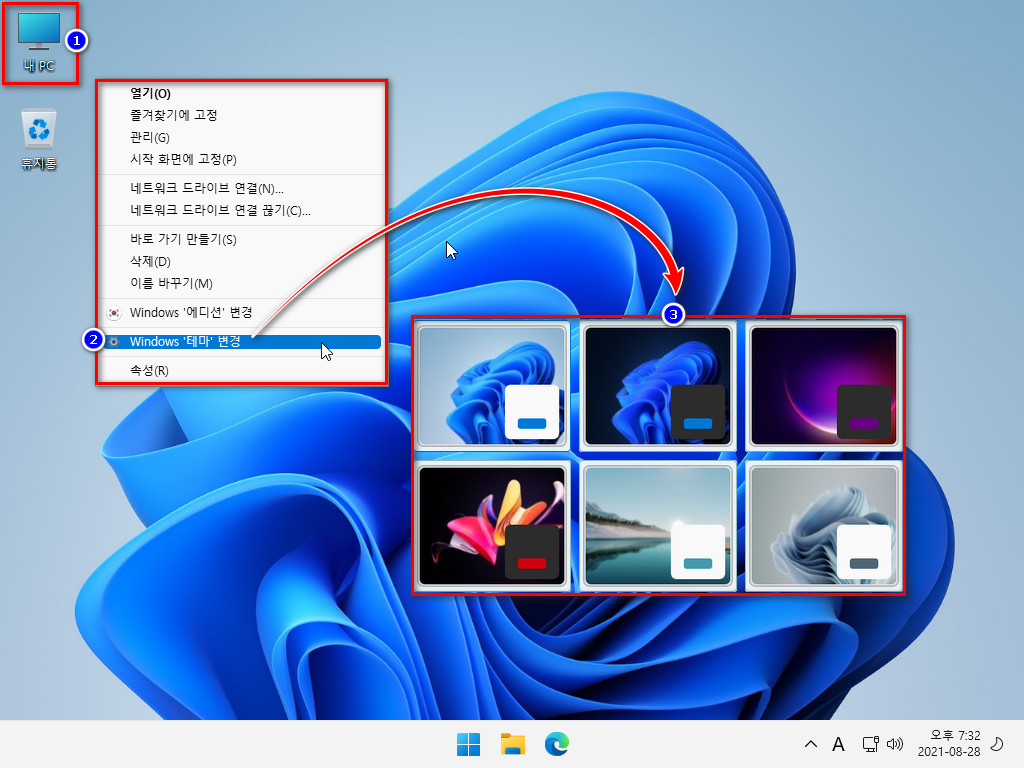Viewport: 1024px width, 768px height.
Task: Open the Windows Start button
Action: click(x=468, y=744)
